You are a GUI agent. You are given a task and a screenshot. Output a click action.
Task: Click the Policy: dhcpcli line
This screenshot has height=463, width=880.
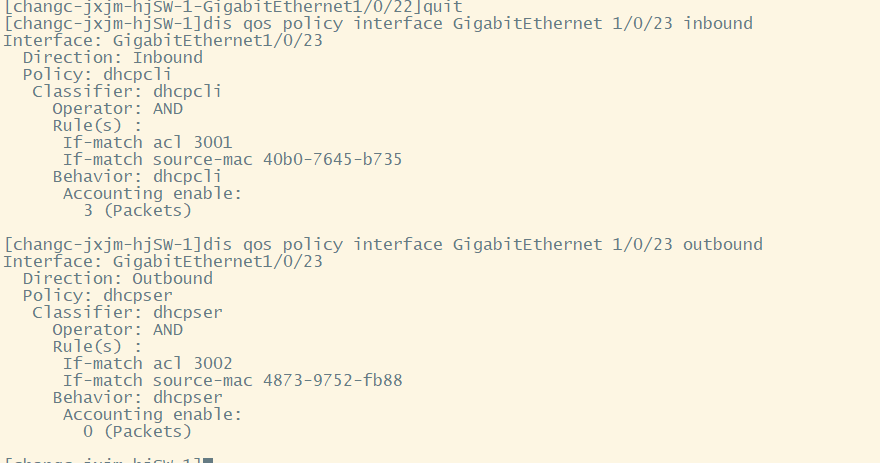click(97, 74)
